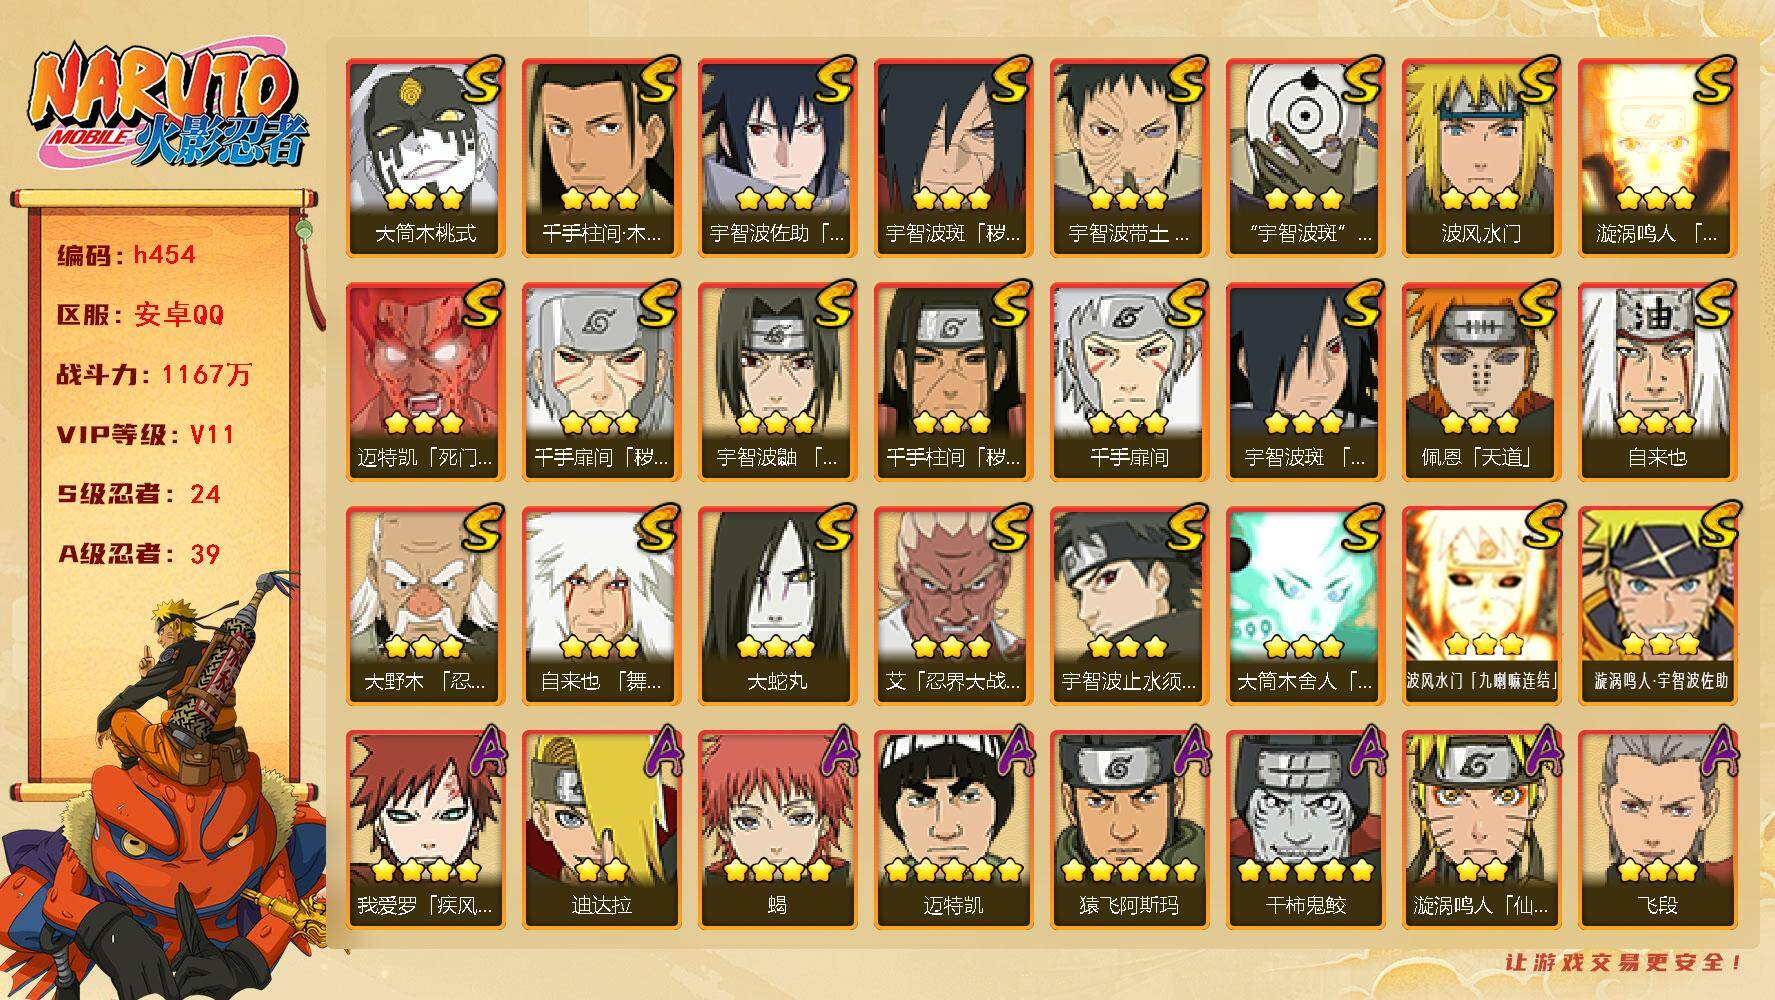Choose the 蝎 A-rank ninja card
The image size is (1775, 1000).
[777, 830]
